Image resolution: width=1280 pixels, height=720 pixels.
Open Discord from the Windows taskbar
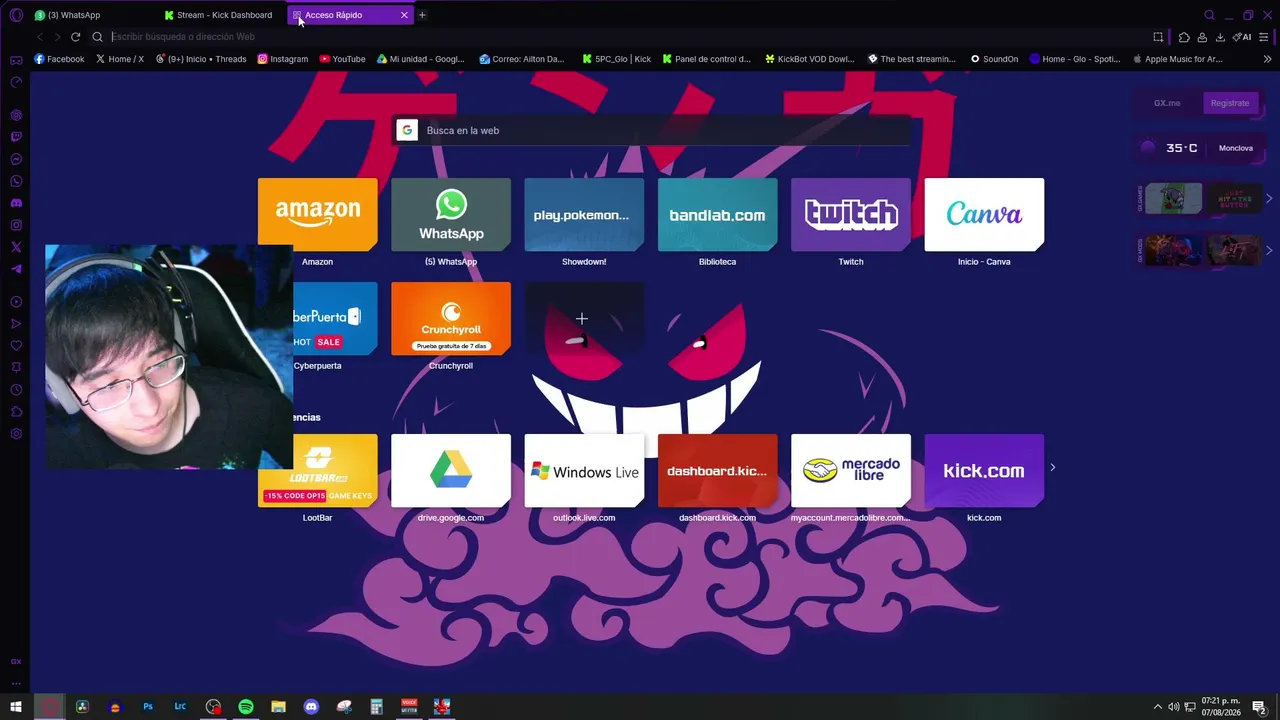coord(311,707)
